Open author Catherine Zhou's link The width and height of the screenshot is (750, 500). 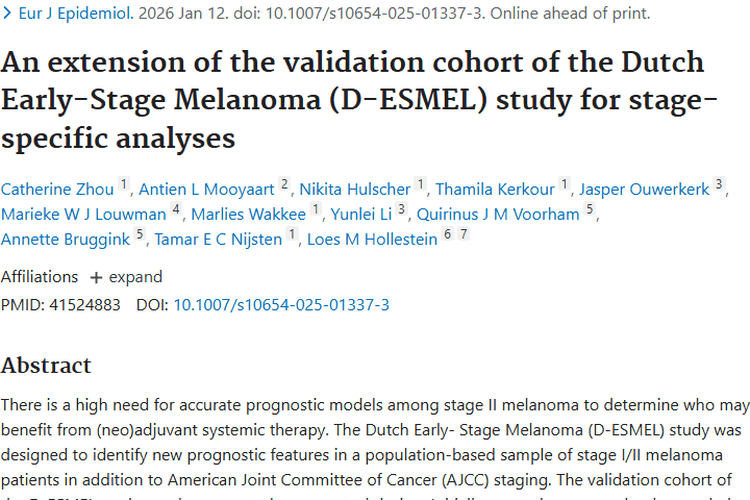pos(57,188)
